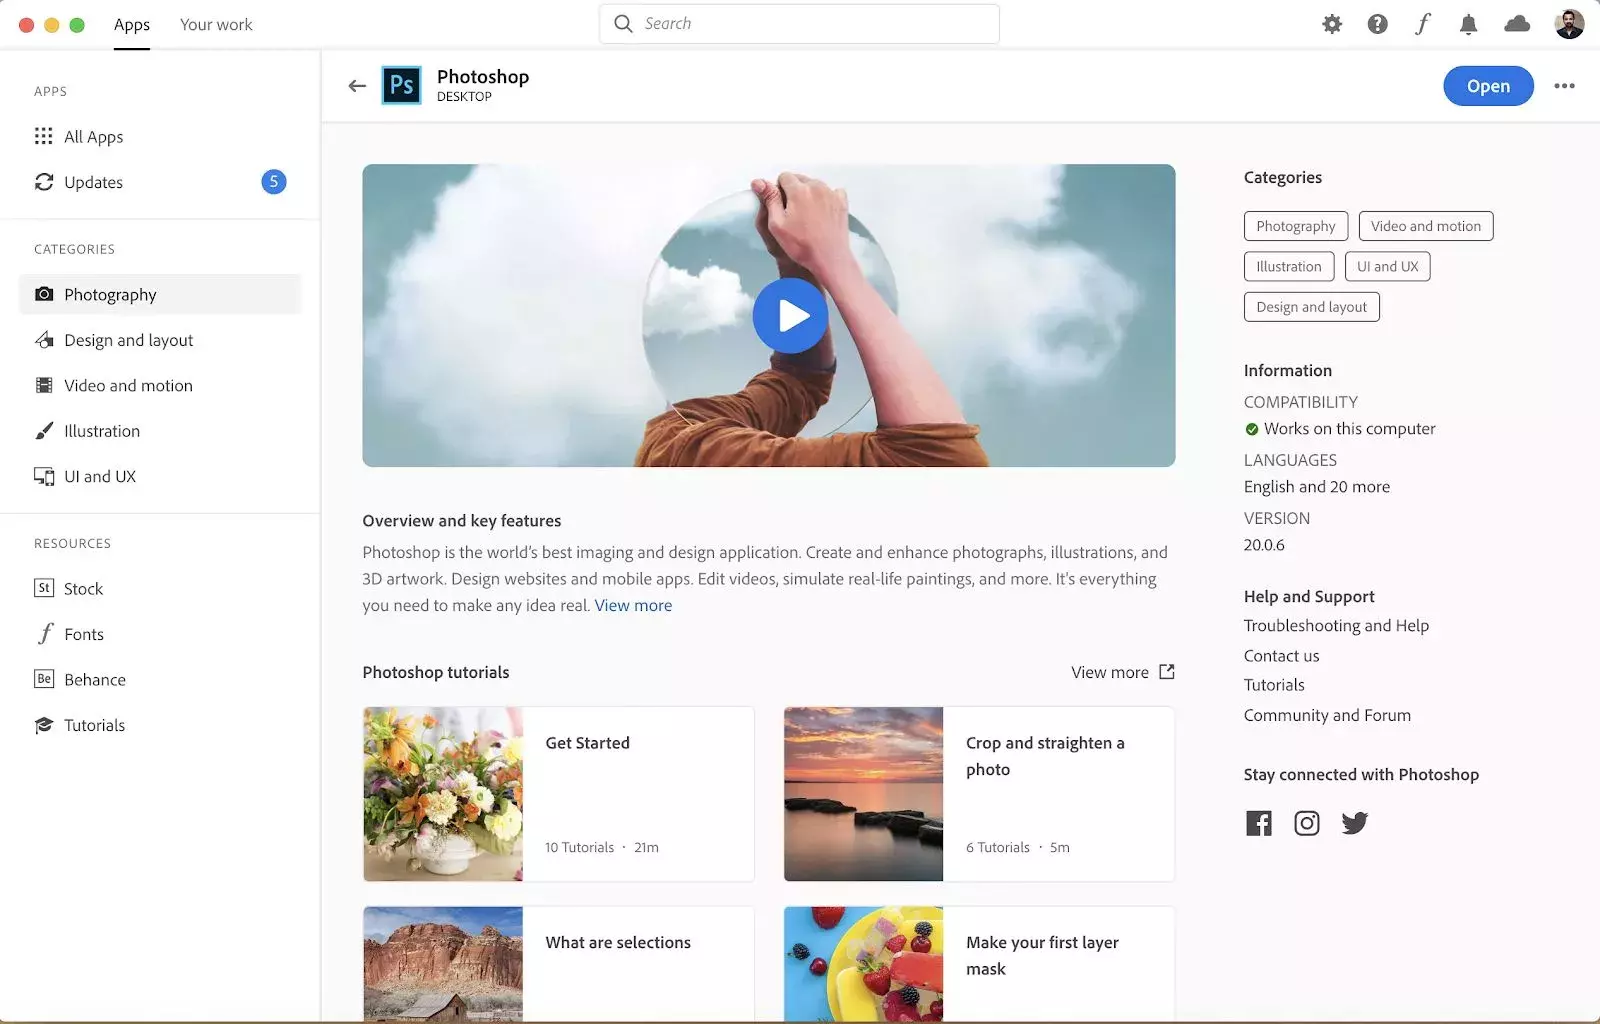Click the View more link in overview
The height and width of the screenshot is (1024, 1600).
coord(632,605)
